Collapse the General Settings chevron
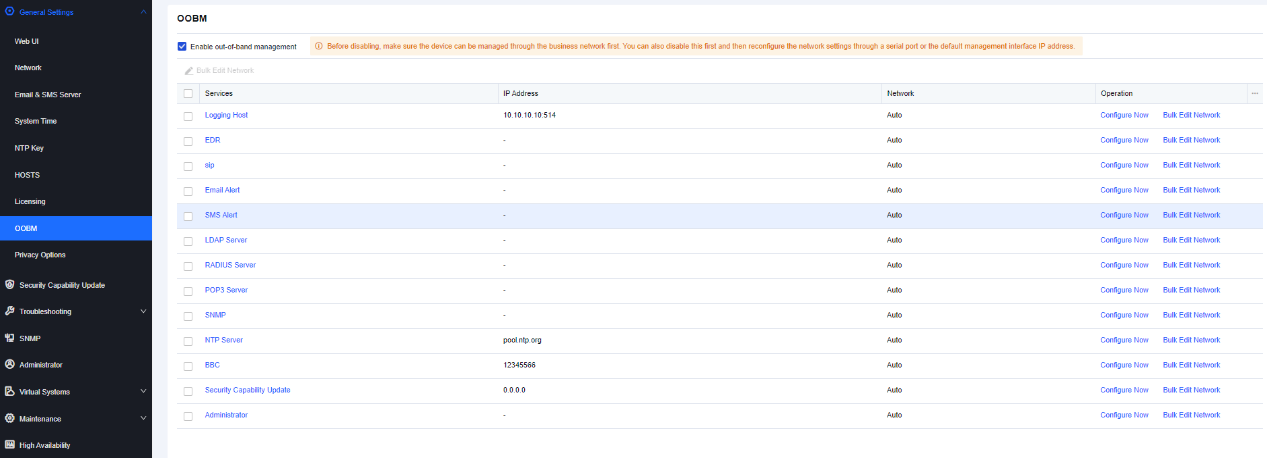 143,12
